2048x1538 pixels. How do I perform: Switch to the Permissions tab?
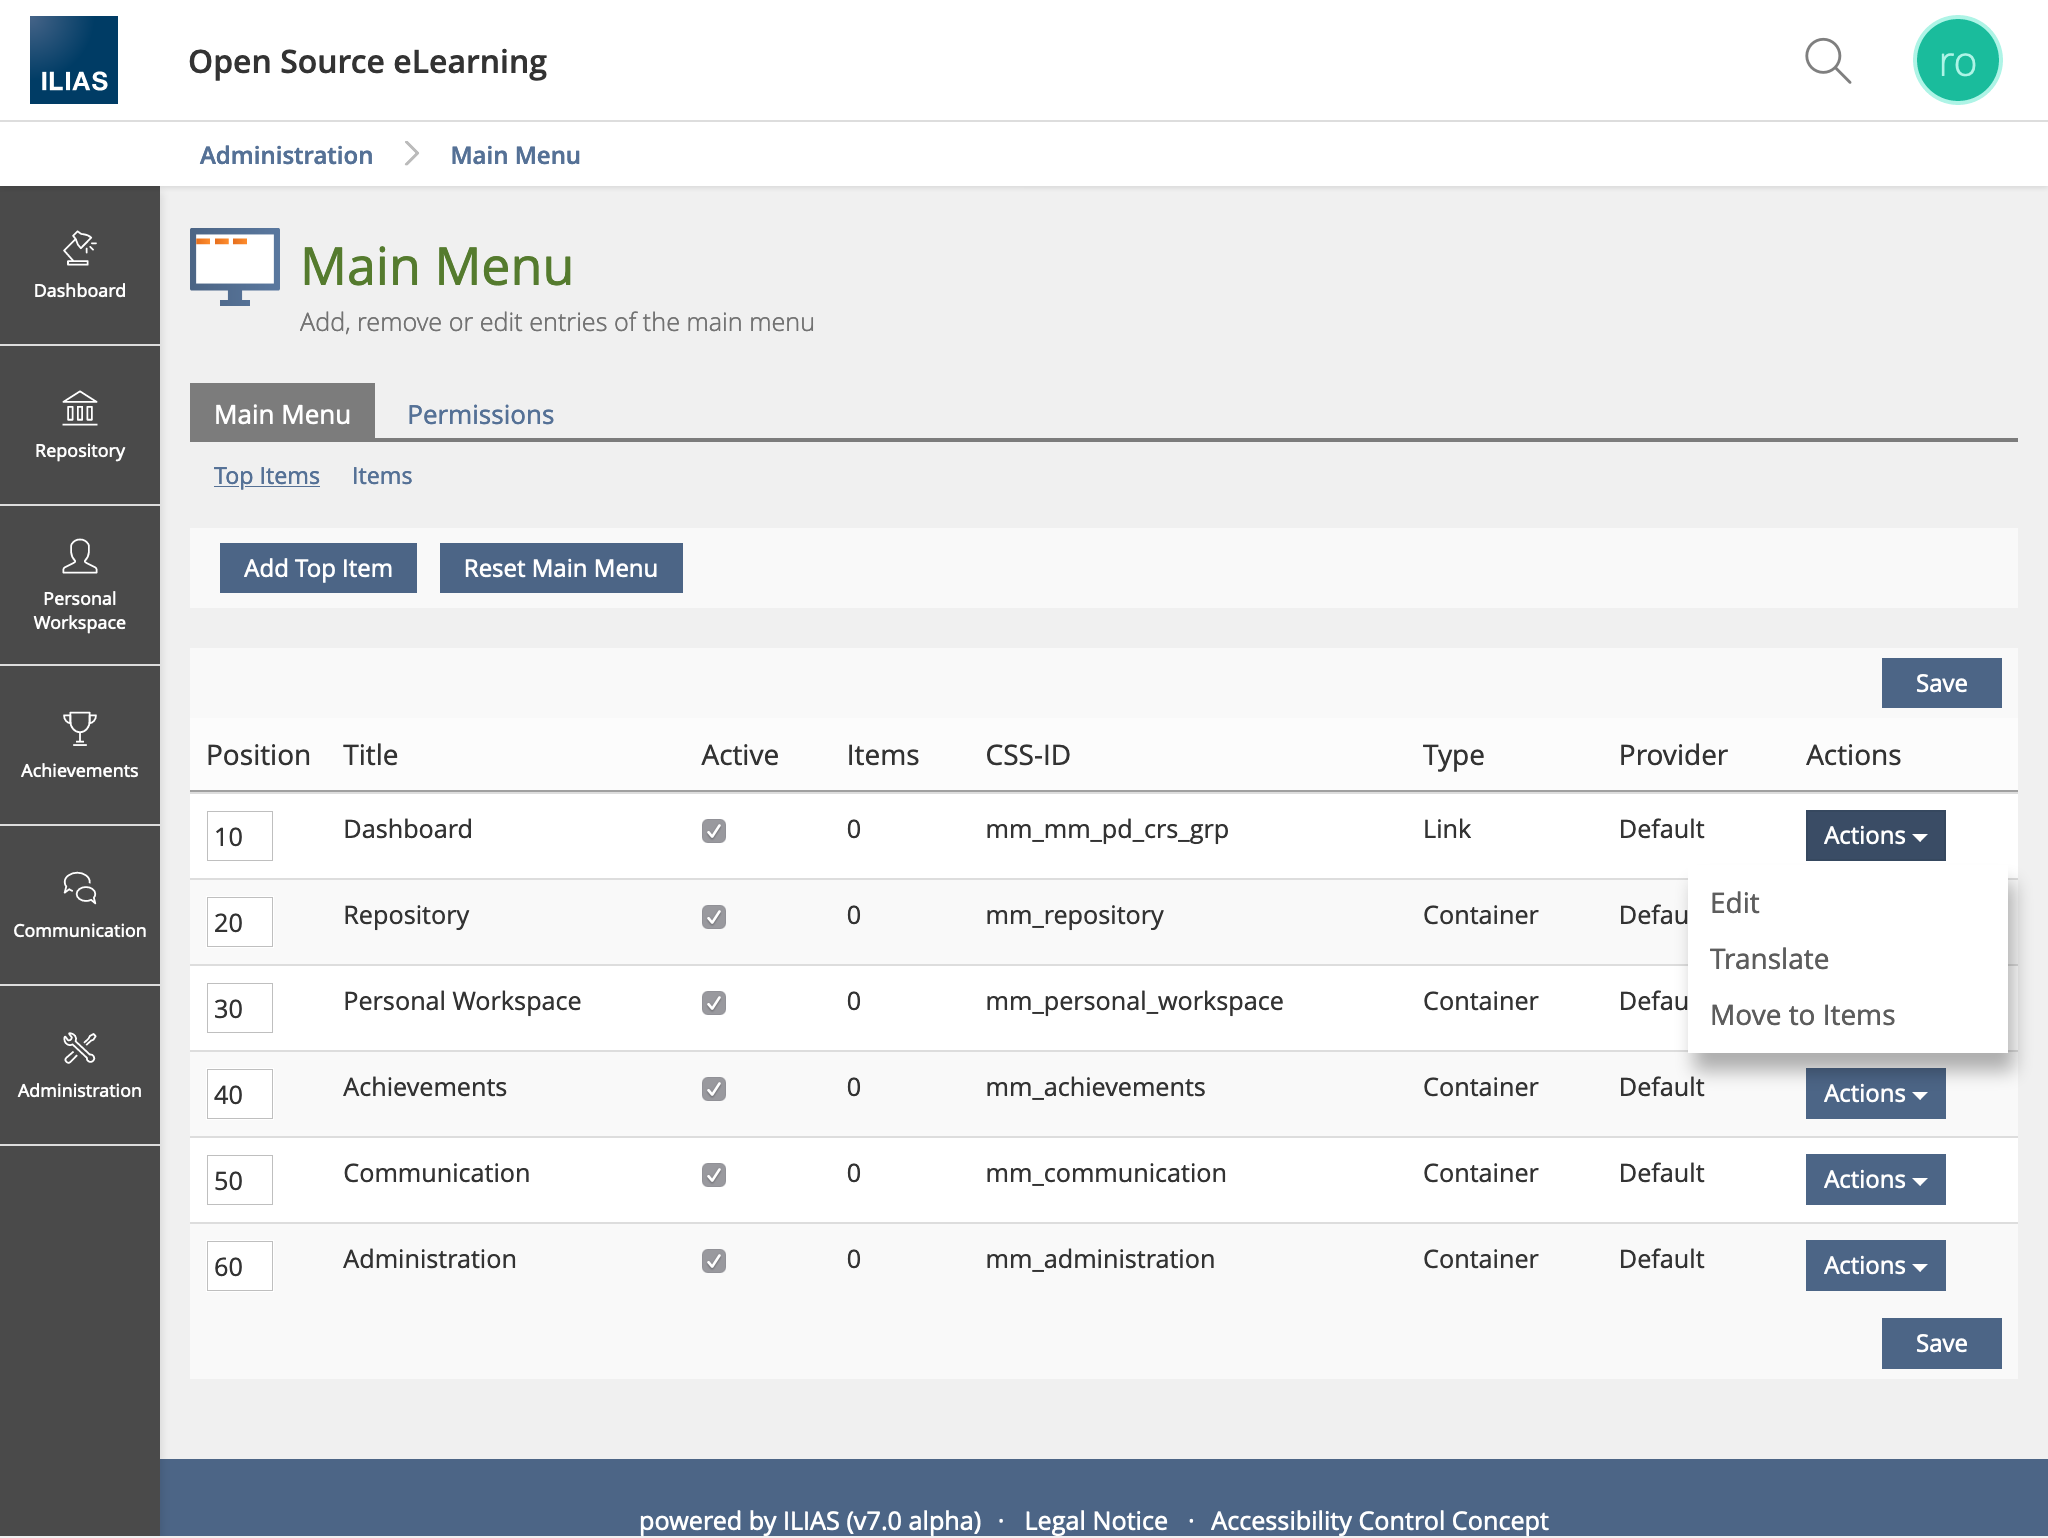coord(480,414)
